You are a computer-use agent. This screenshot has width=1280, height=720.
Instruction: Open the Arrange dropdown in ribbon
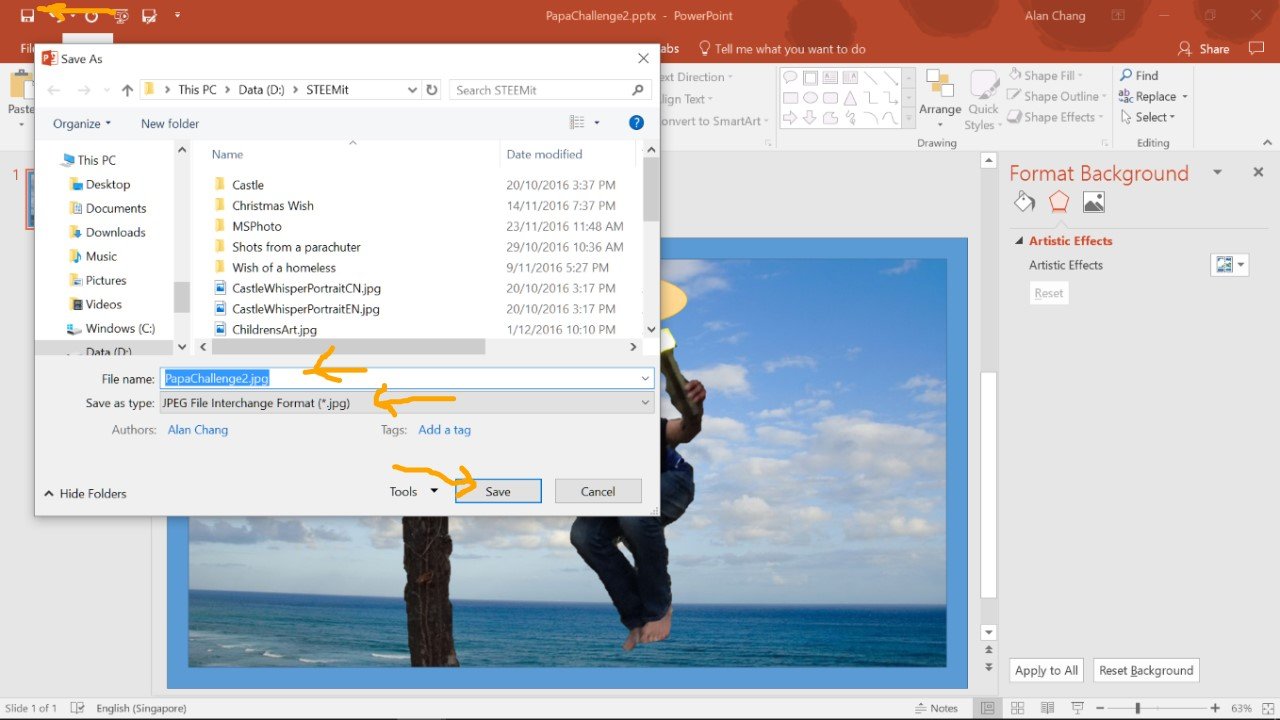click(940, 99)
